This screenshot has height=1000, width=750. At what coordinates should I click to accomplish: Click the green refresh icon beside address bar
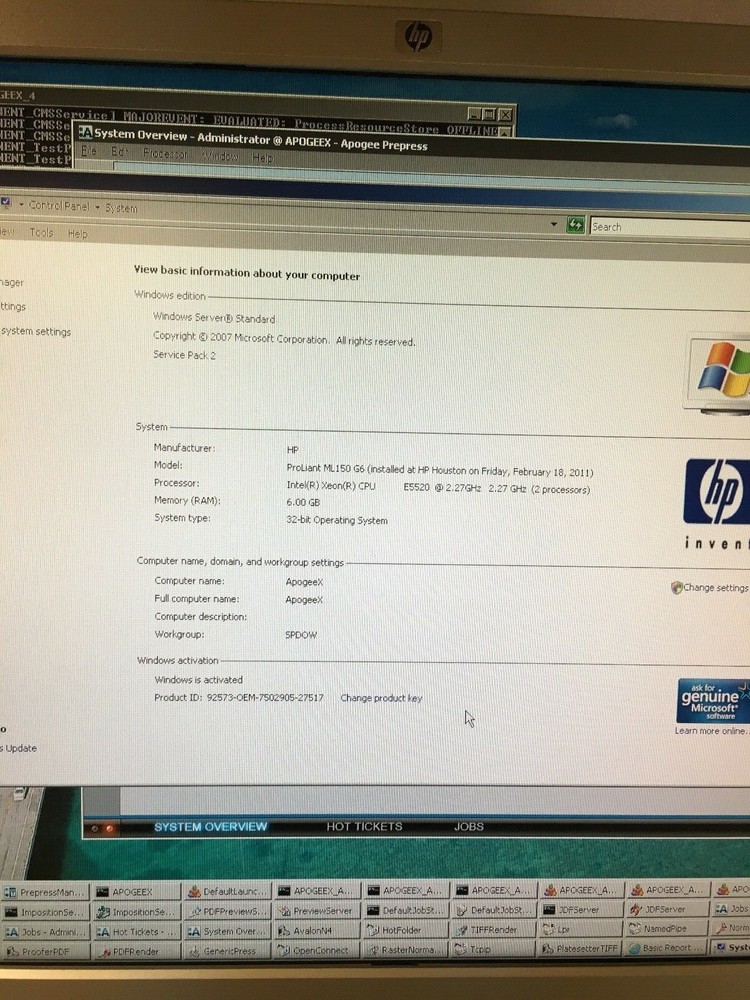[575, 226]
